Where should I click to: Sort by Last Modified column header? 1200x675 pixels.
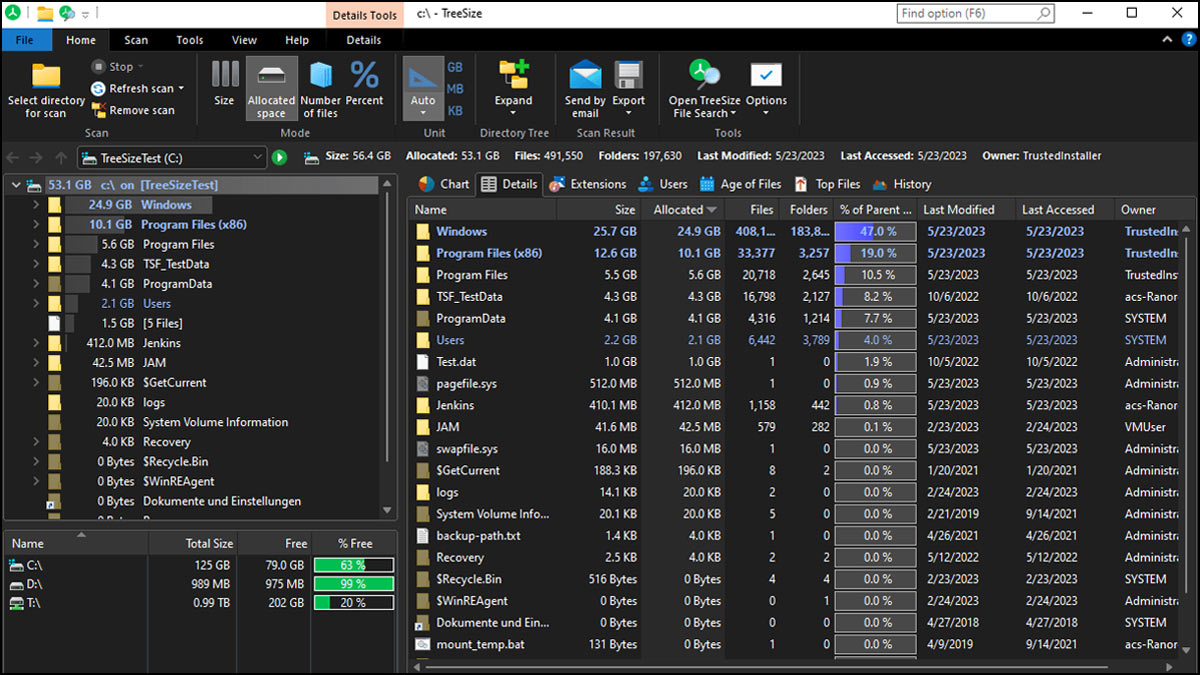tap(966, 210)
